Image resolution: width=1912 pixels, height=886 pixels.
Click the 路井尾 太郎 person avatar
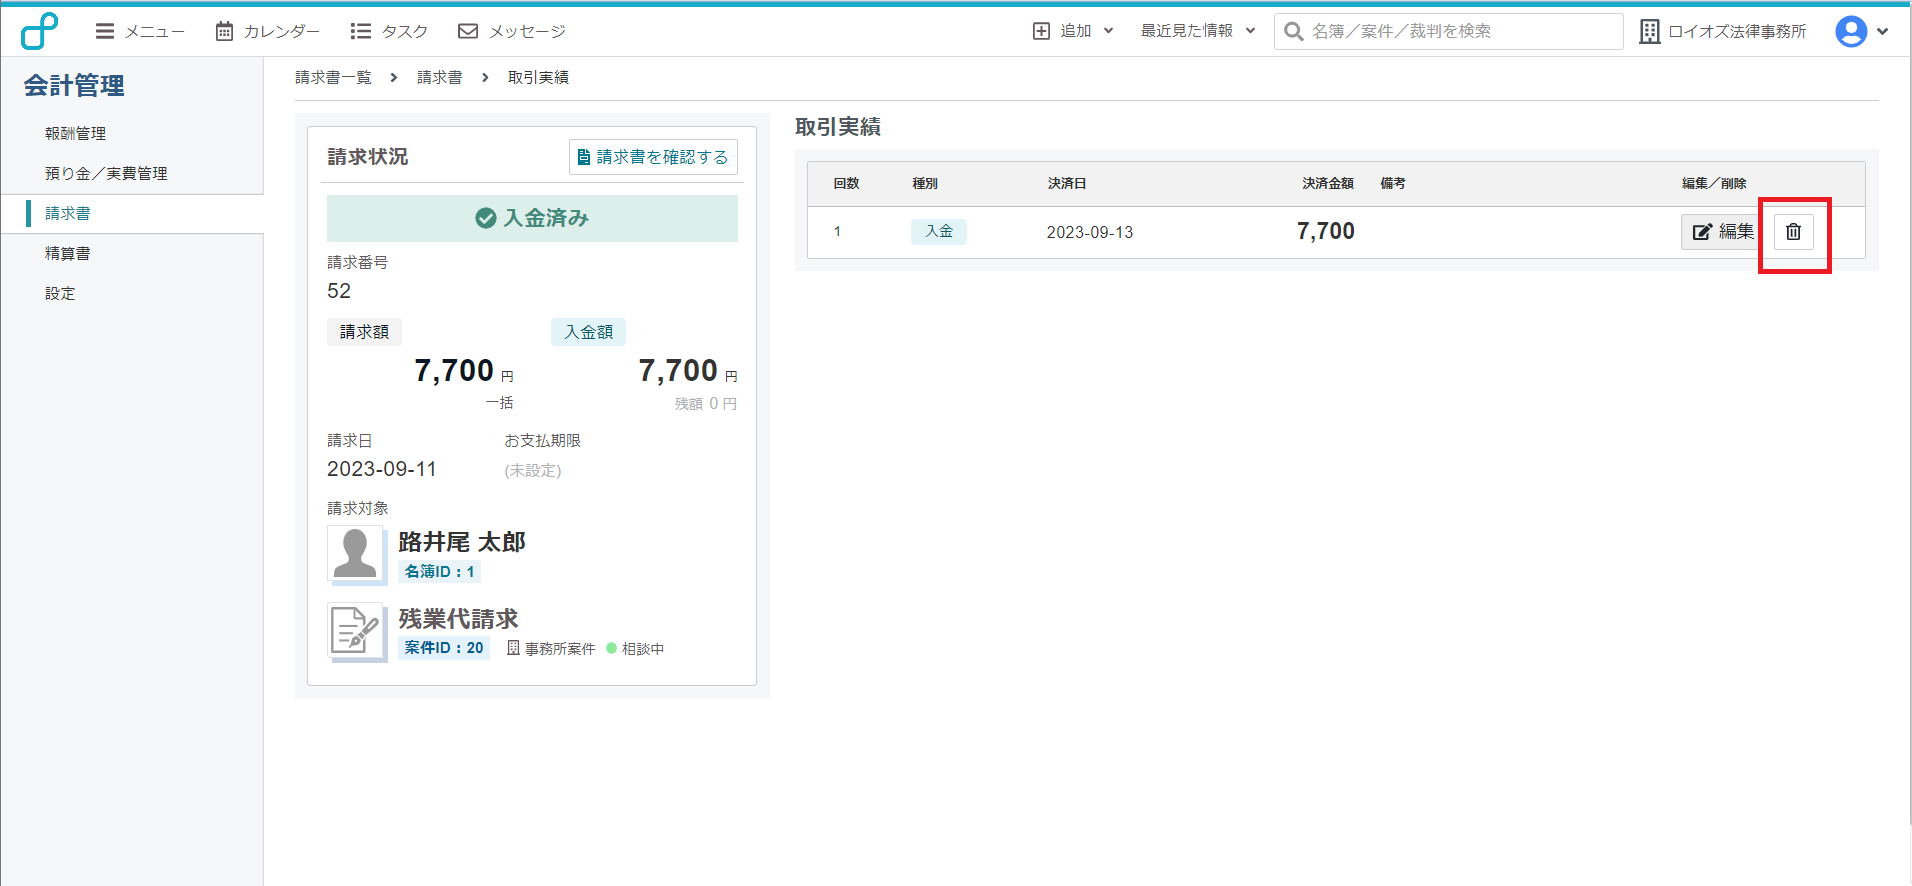coord(355,554)
